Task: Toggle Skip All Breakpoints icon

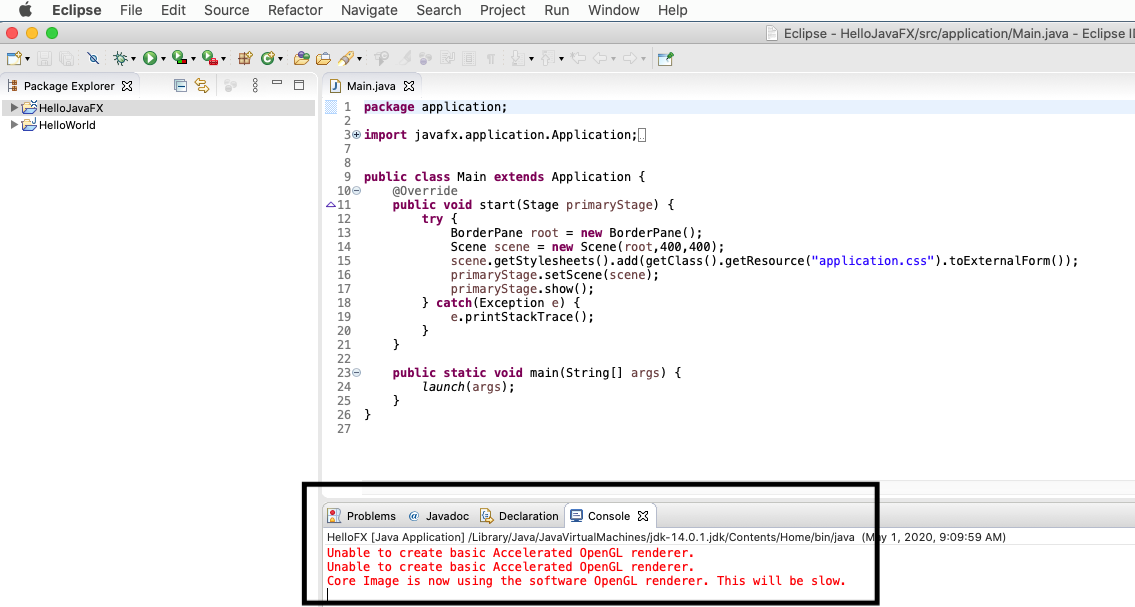Action: [x=93, y=59]
